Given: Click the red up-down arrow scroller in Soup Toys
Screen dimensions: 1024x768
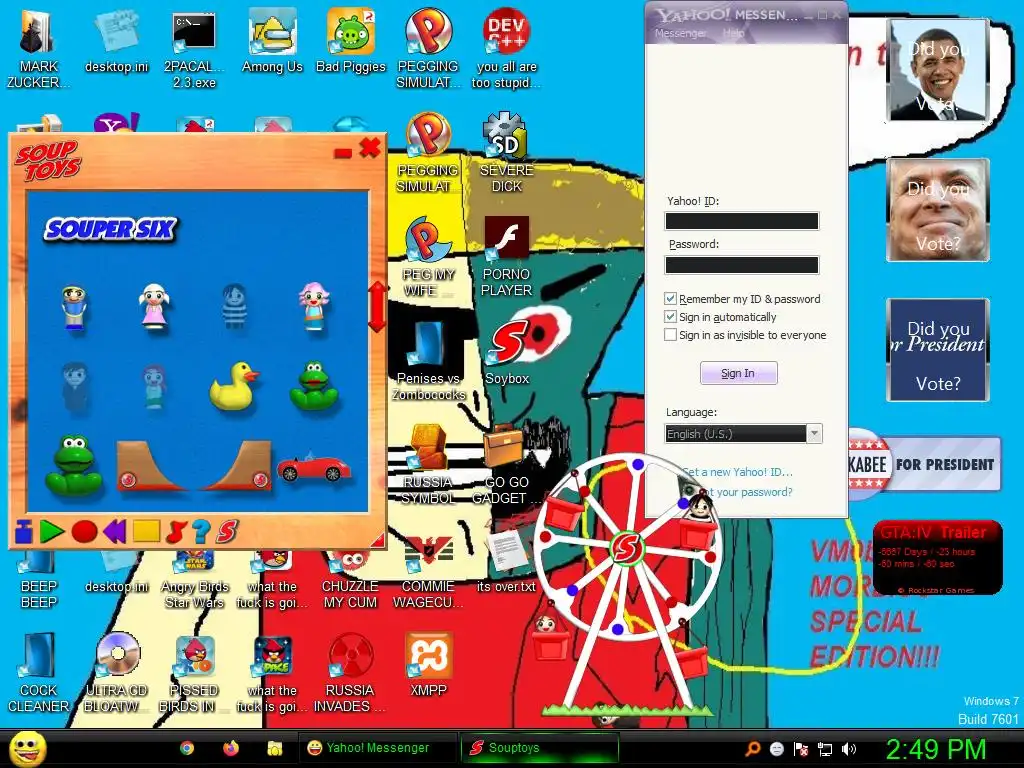Looking at the screenshot, I should point(377,306).
